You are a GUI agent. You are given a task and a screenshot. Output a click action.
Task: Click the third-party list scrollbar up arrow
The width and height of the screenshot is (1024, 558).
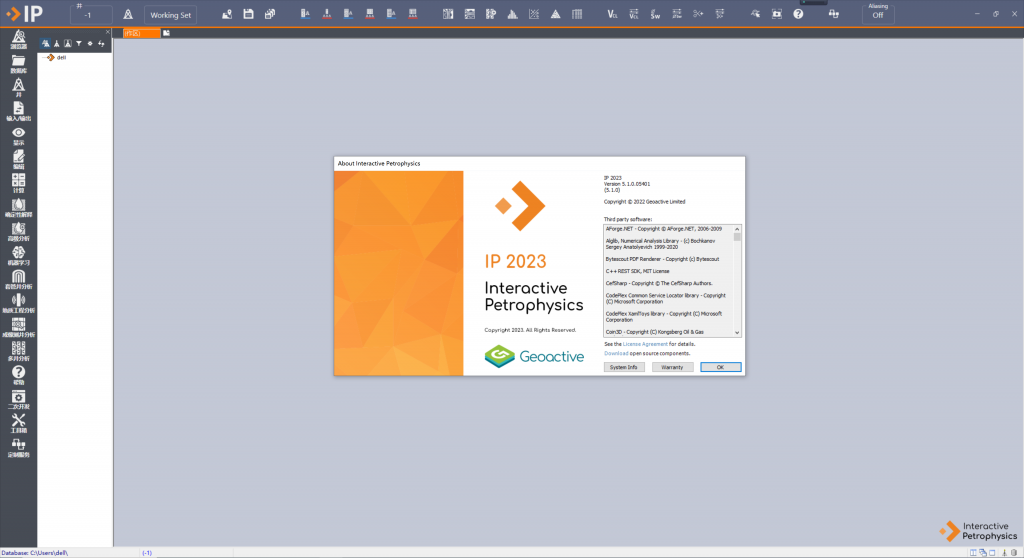737,229
